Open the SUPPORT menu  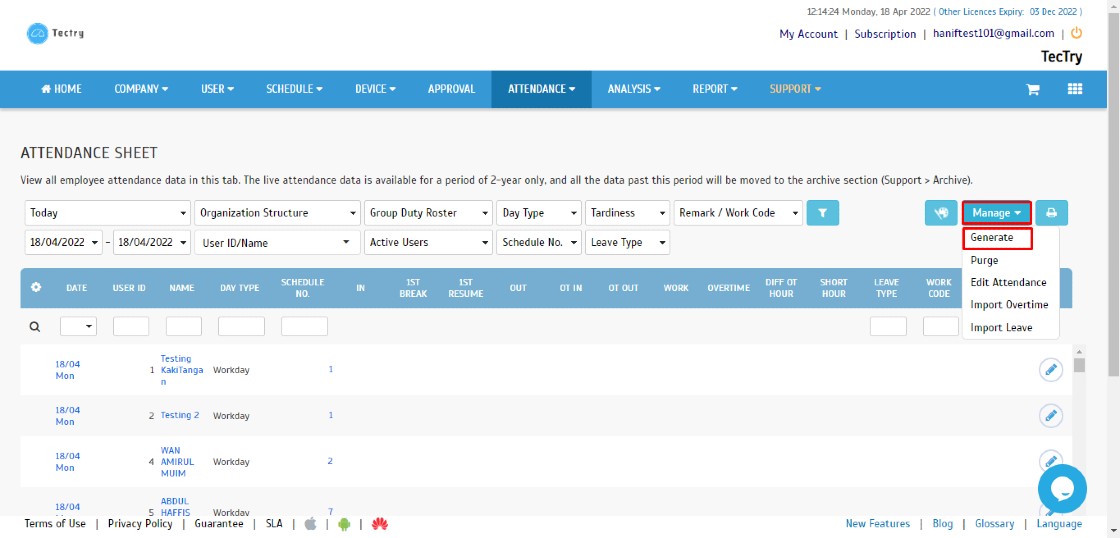tap(796, 89)
